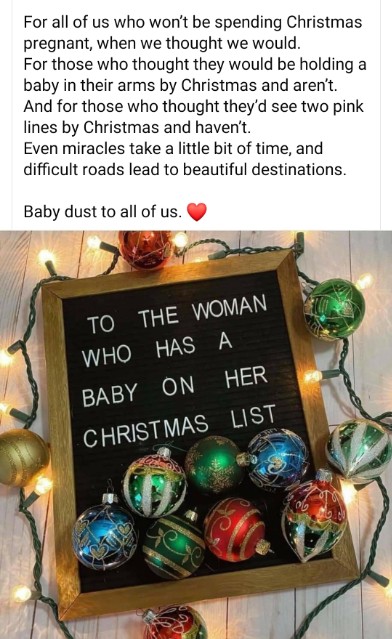Click the "Baby dust to all of us." text

102,212
